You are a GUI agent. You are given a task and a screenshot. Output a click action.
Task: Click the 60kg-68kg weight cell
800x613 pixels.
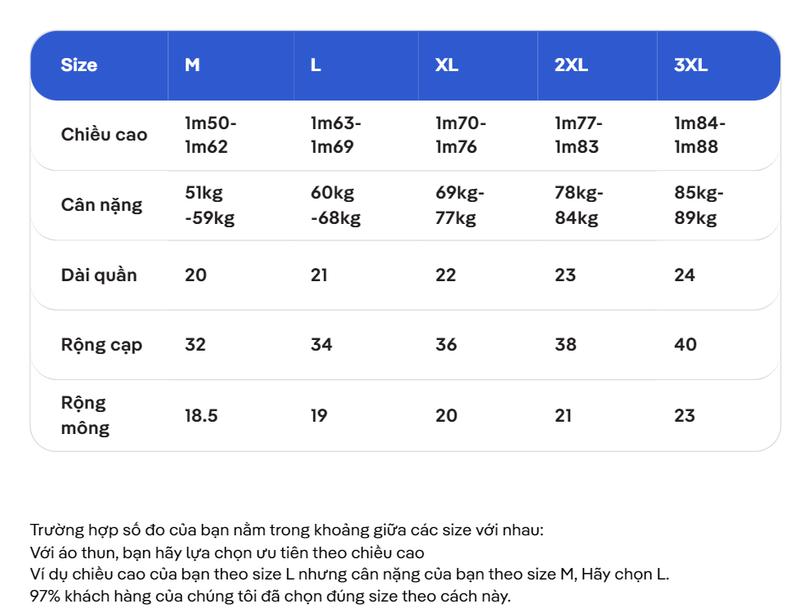click(x=335, y=205)
